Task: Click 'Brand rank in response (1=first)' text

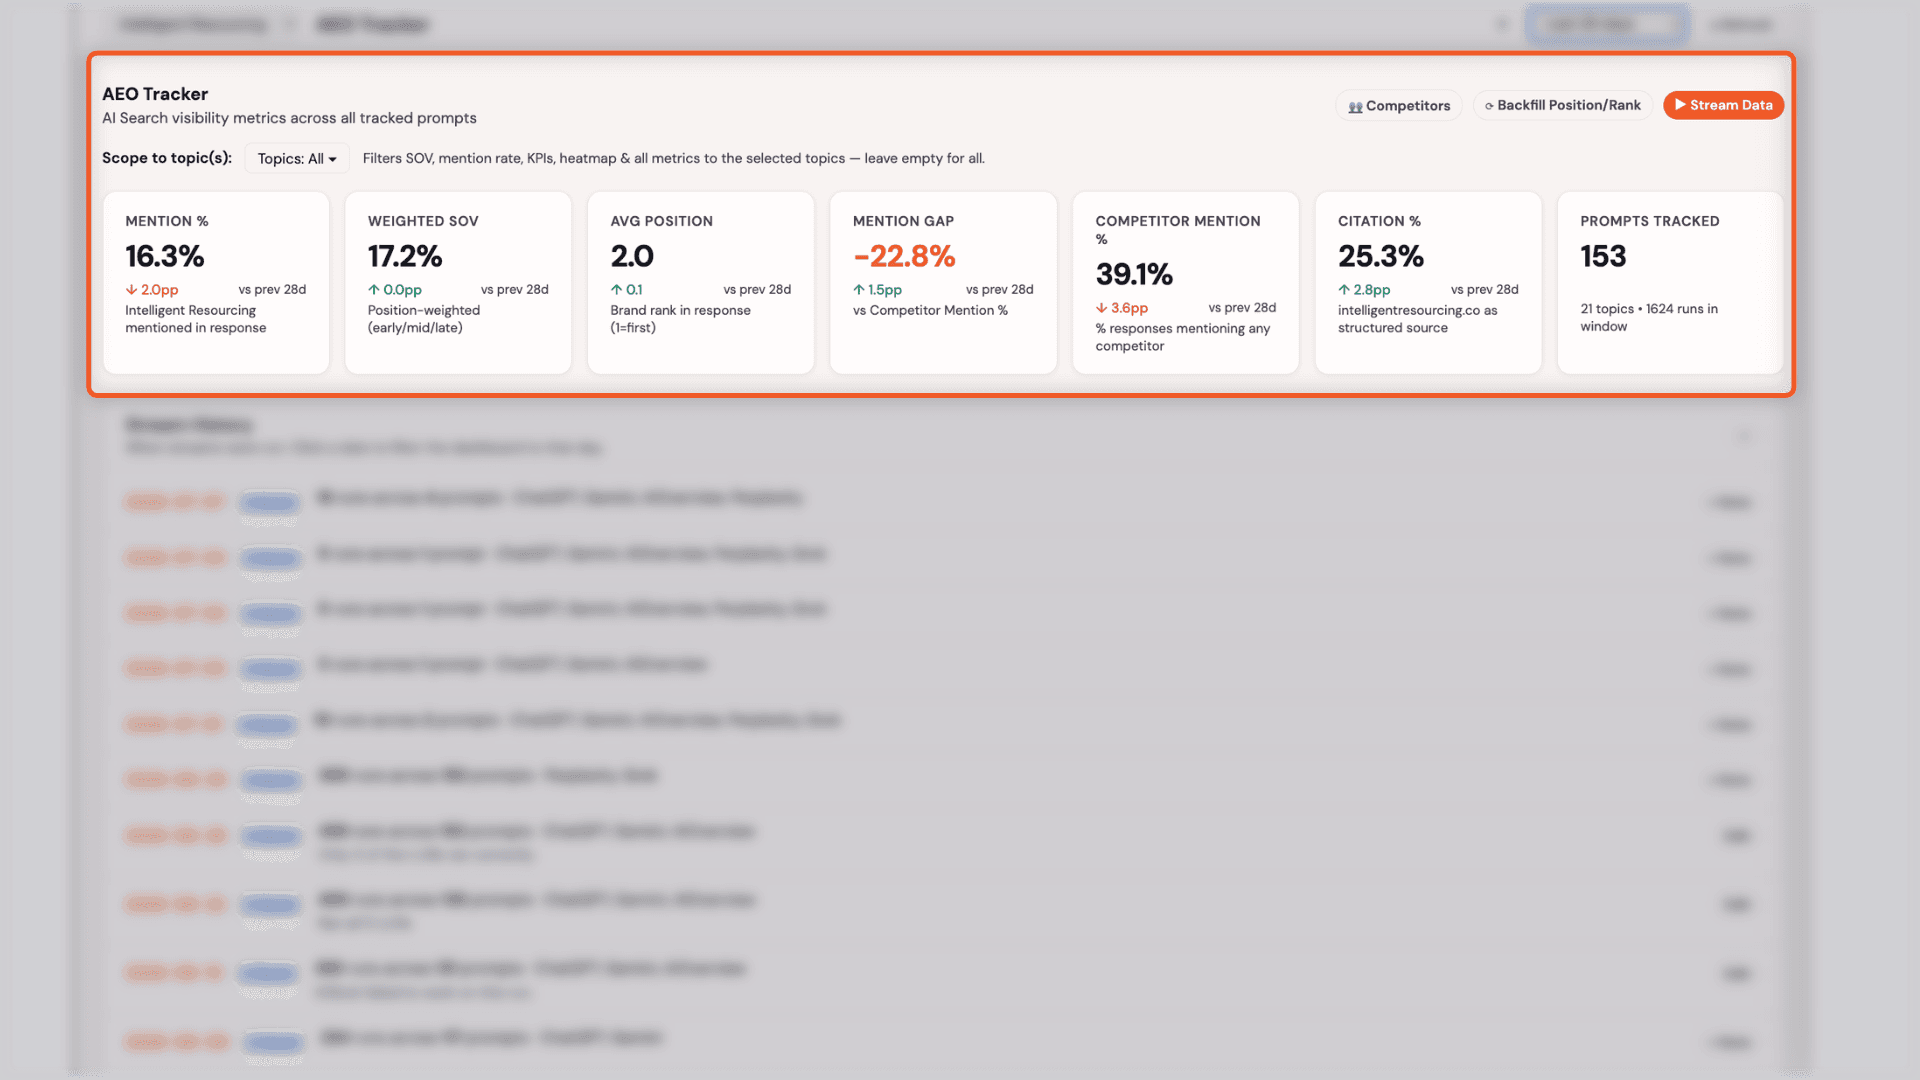Action: tap(680, 319)
